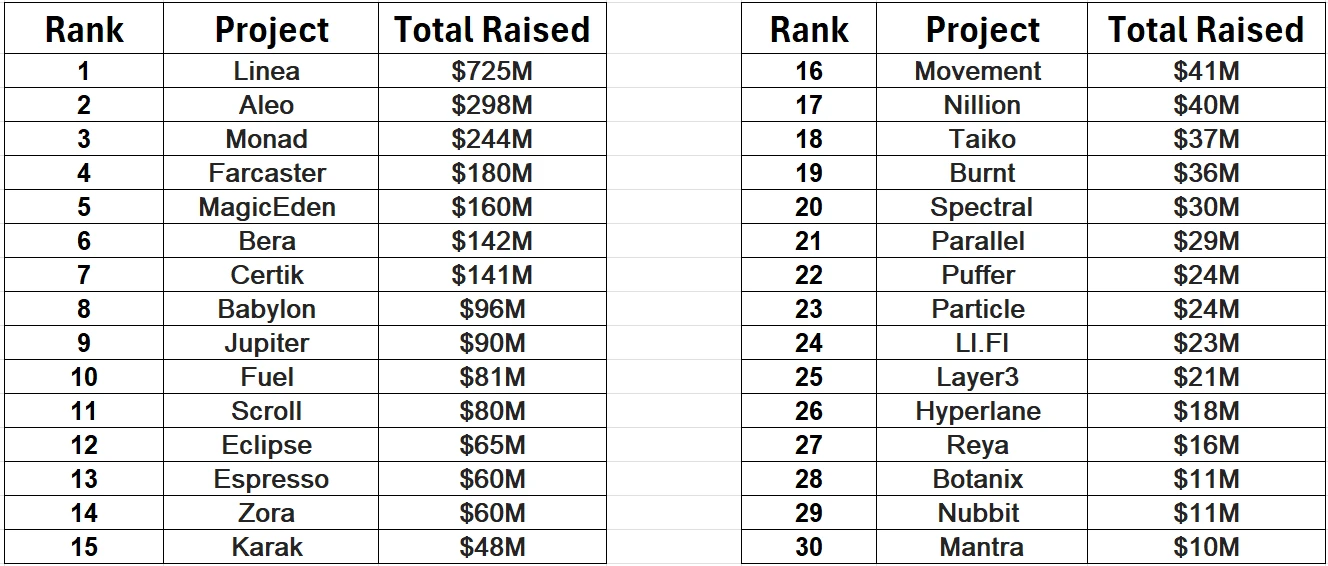
Task: Select the Nillion project name
Action: [982, 106]
